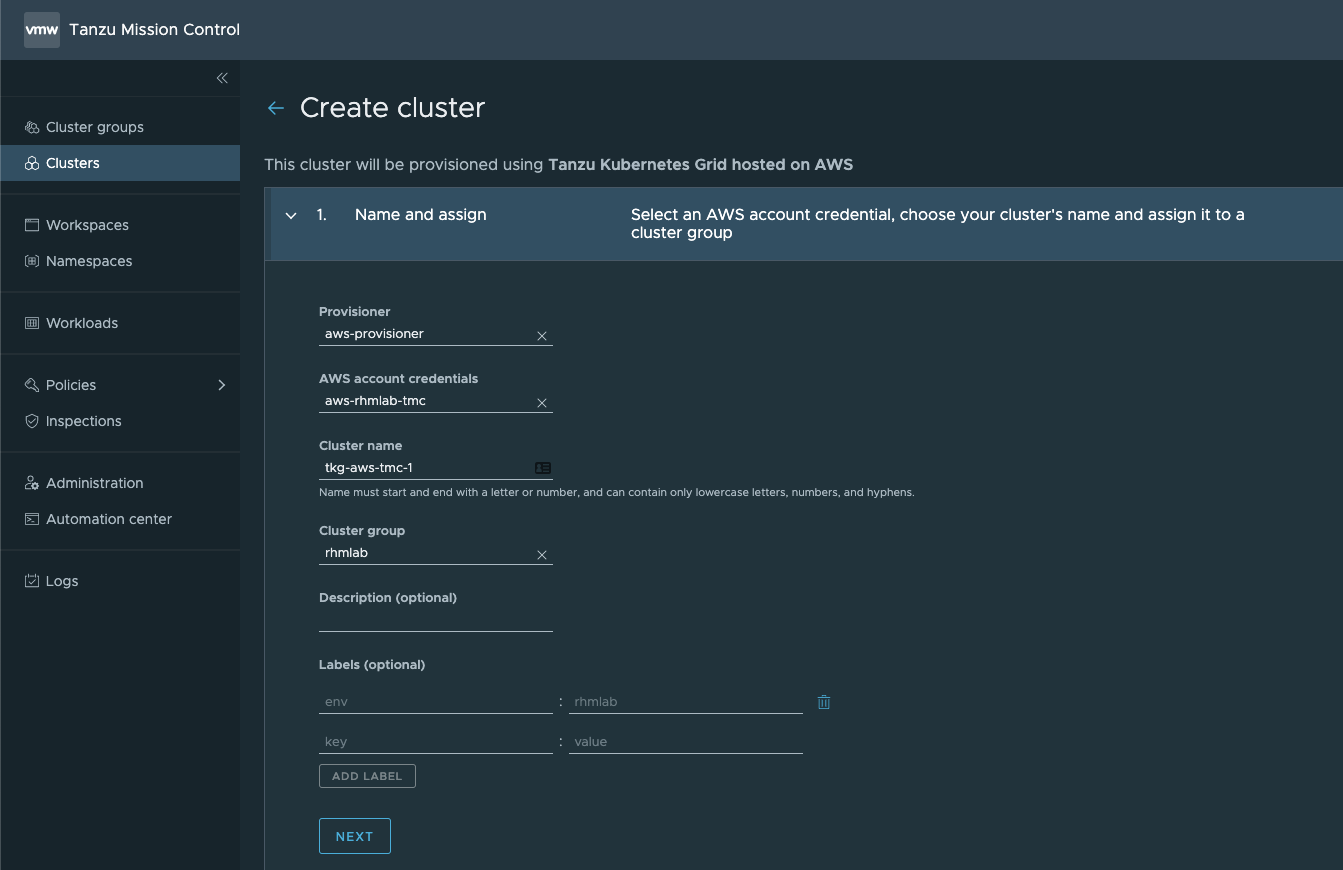This screenshot has height=870, width=1343.
Task: Click the Workspaces sidebar icon
Action: (x=32, y=225)
